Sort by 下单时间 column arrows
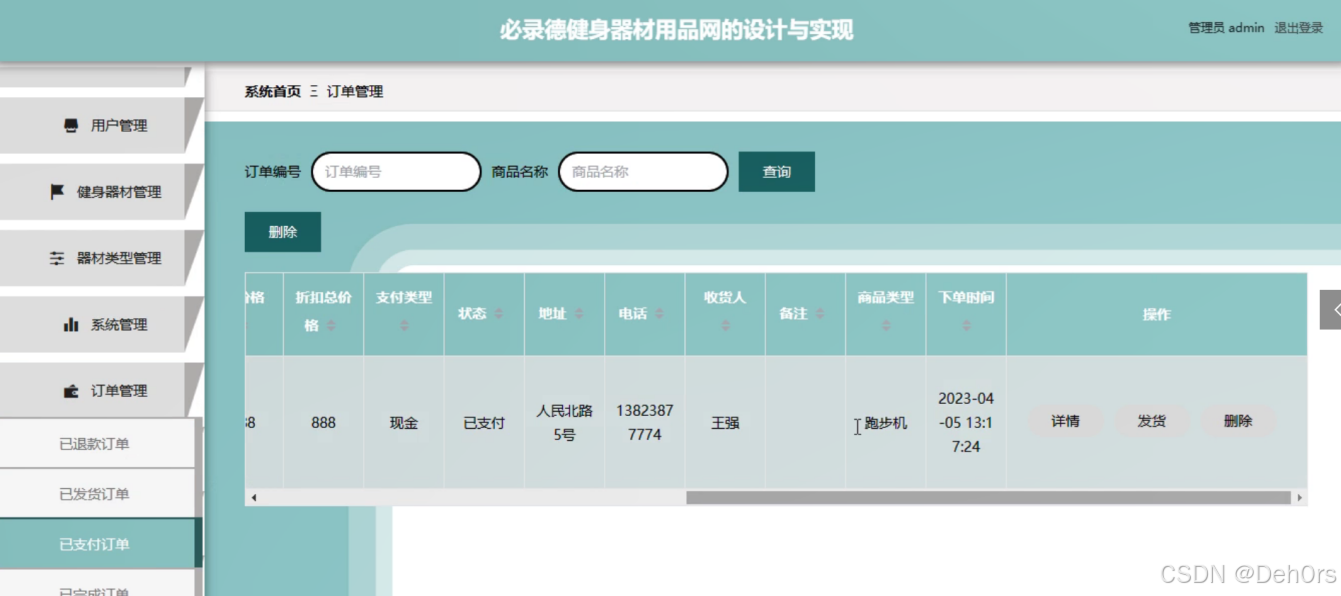Screen dimensions: 1341x596 [966, 326]
